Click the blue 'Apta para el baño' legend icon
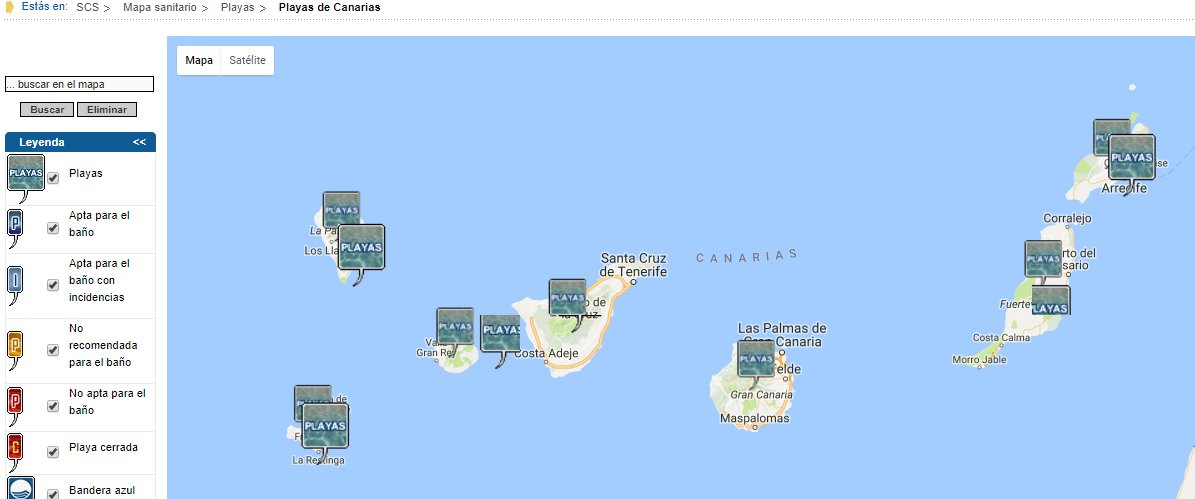This screenshot has height=499, width=1195. pos(15,224)
